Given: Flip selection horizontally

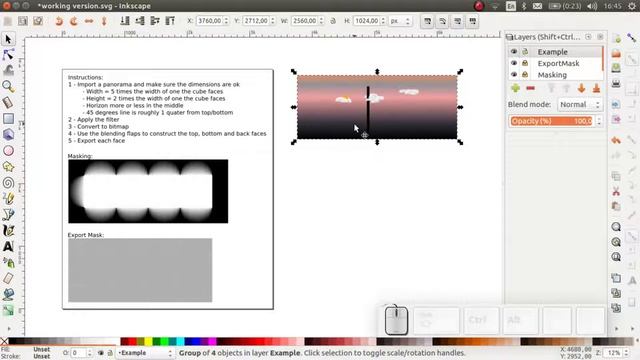Looking at the screenshot, I should (x=89, y=21).
